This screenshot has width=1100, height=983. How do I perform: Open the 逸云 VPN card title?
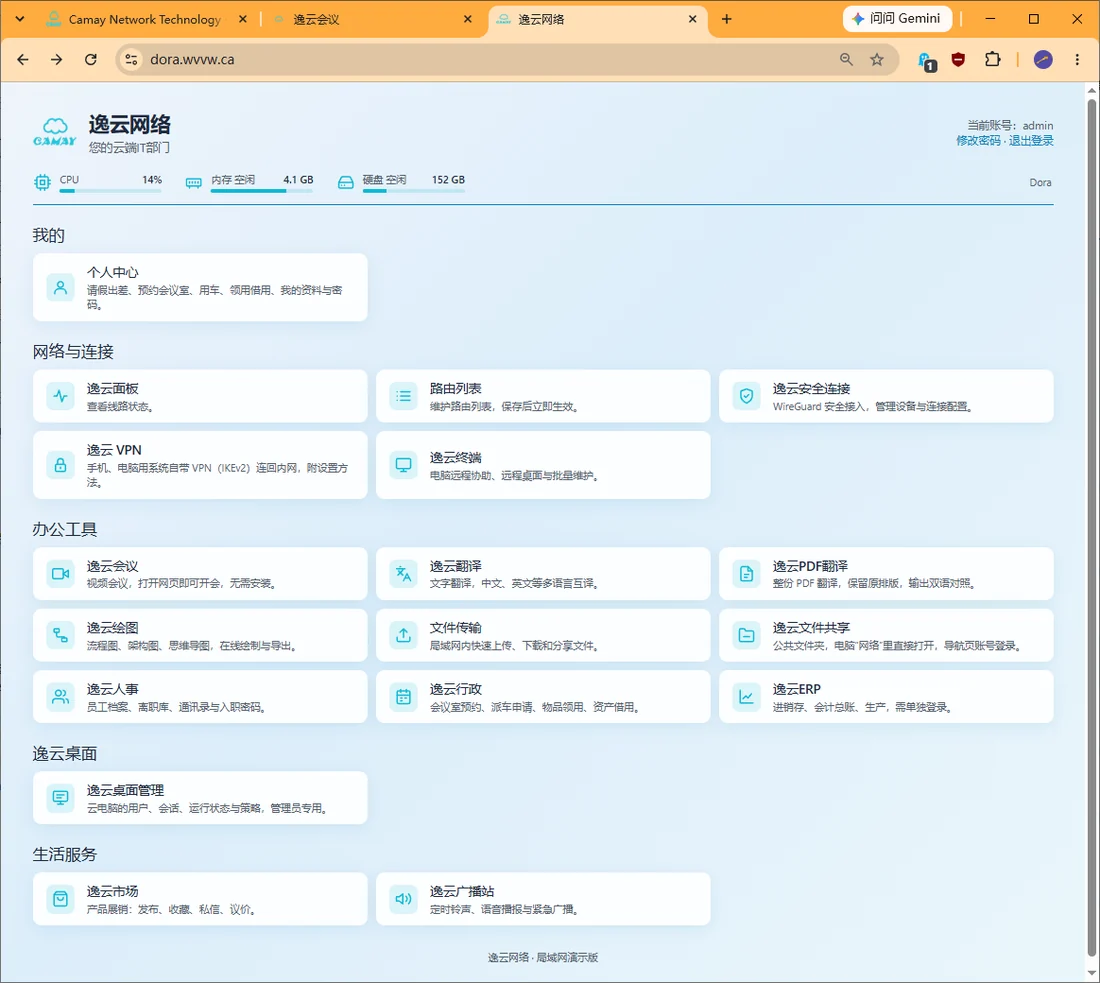pos(114,450)
